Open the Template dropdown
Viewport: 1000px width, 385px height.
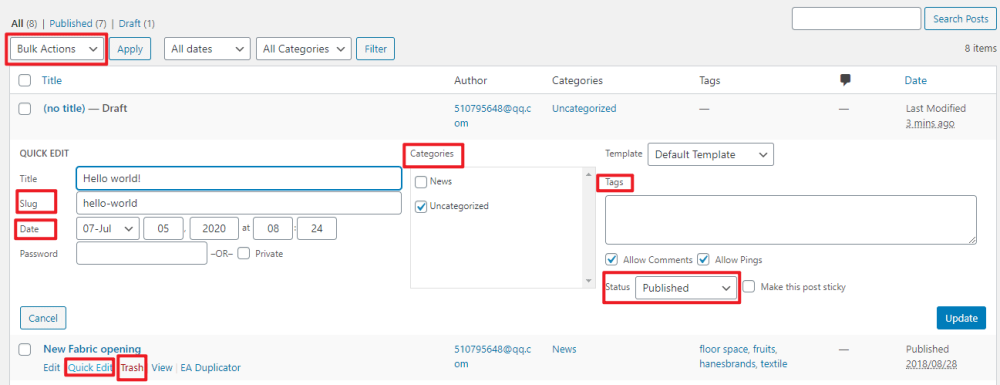(x=710, y=154)
